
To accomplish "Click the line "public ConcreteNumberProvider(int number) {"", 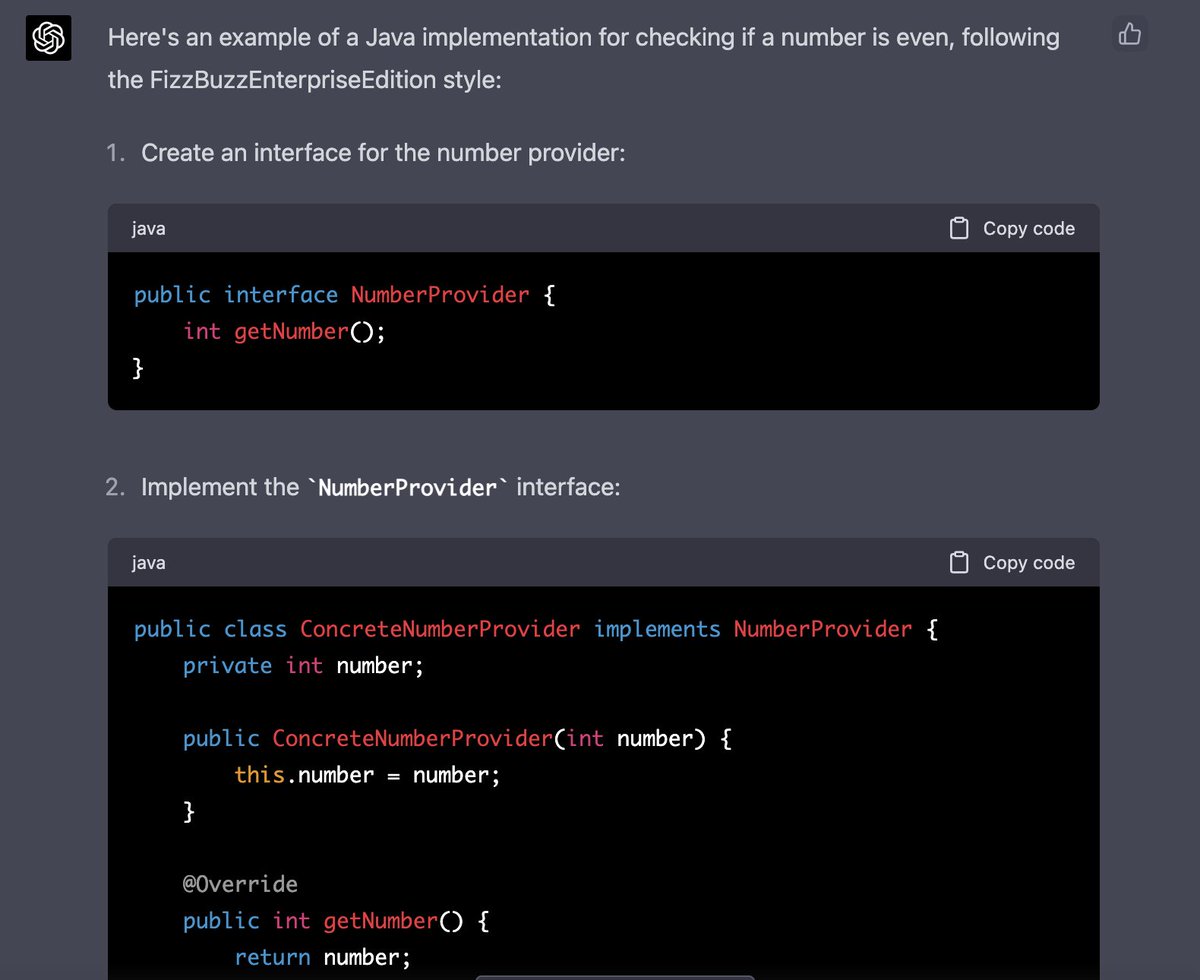I will click(x=458, y=739).
